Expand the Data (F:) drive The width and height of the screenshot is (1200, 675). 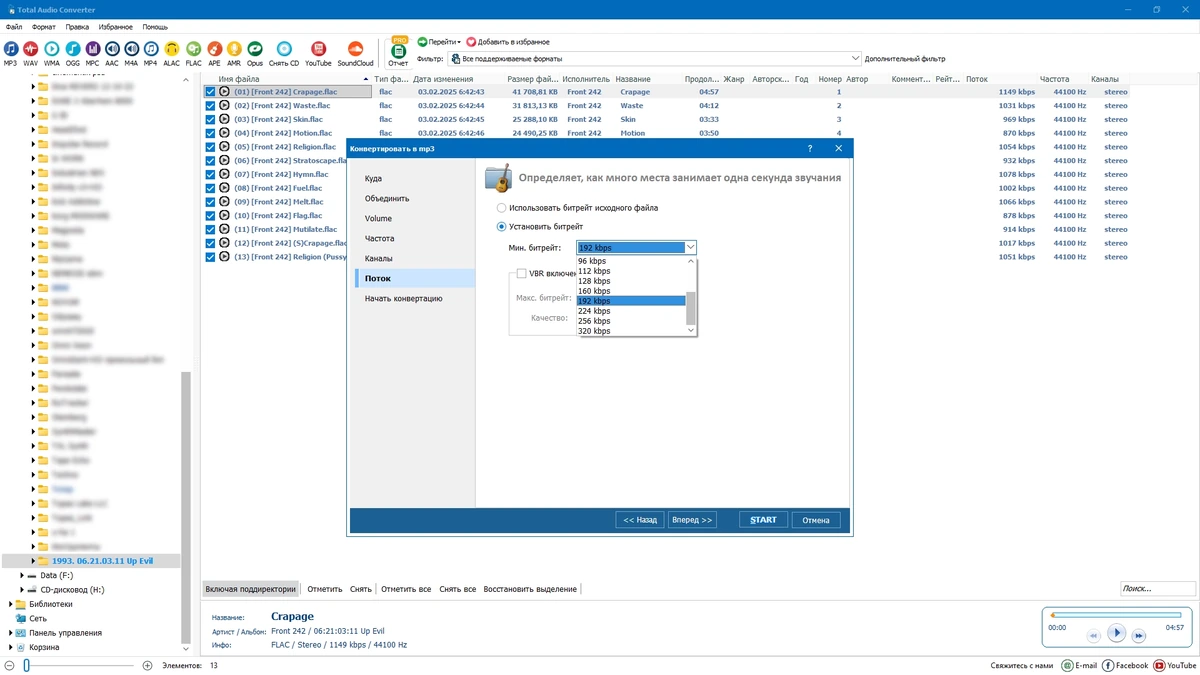(x=22, y=576)
